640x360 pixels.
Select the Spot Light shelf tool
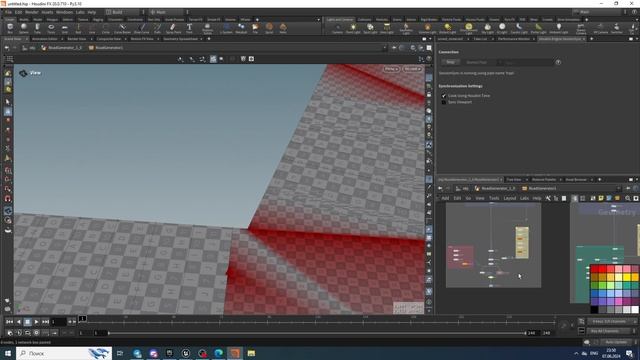point(370,28)
